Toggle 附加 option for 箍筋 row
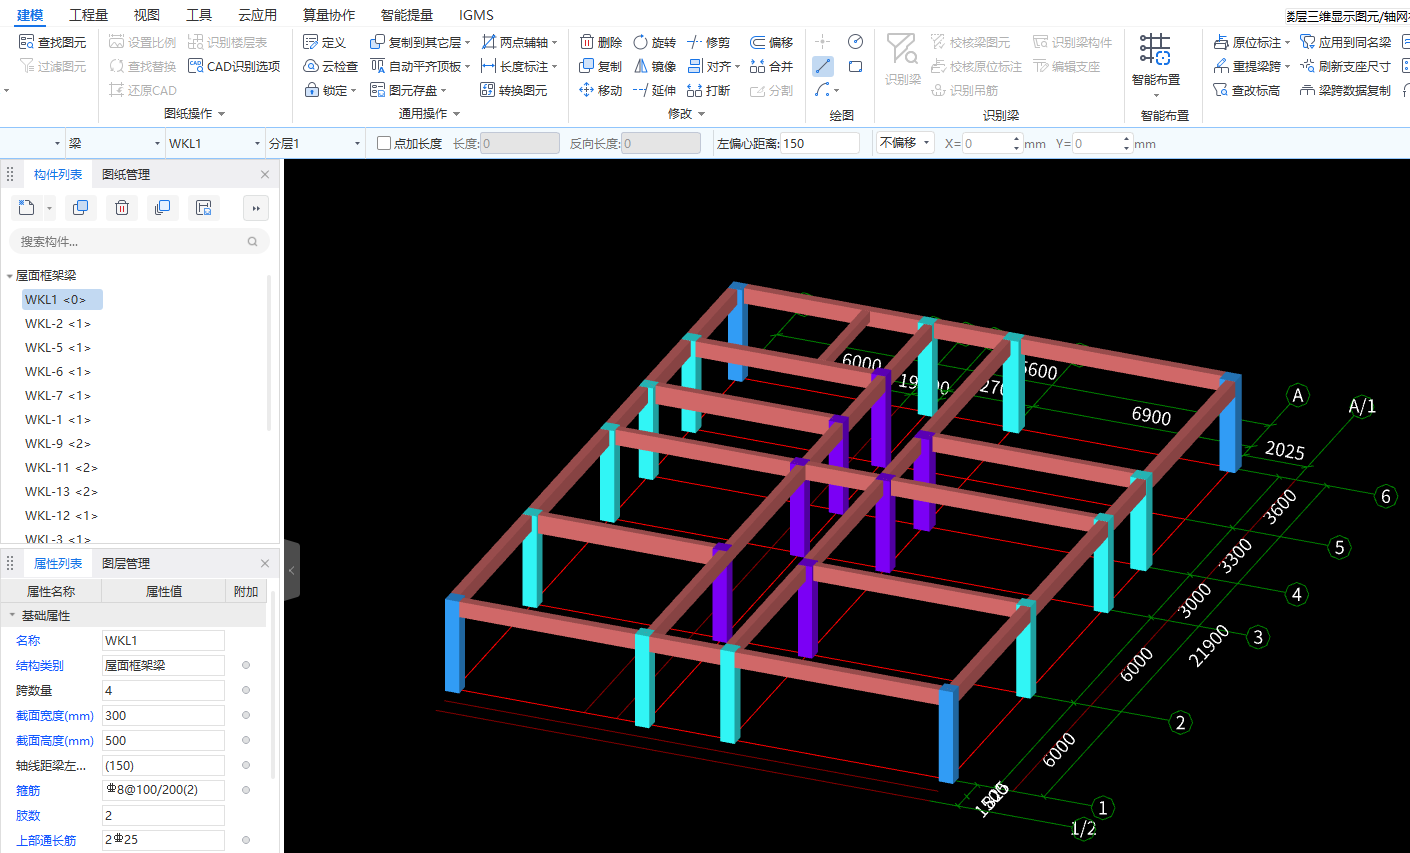Viewport: 1410px width, 853px height. pyautogui.click(x=246, y=790)
